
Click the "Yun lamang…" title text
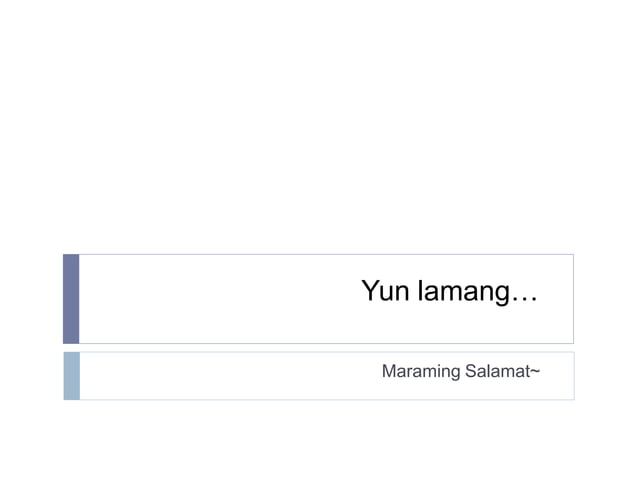pyautogui.click(x=449, y=291)
